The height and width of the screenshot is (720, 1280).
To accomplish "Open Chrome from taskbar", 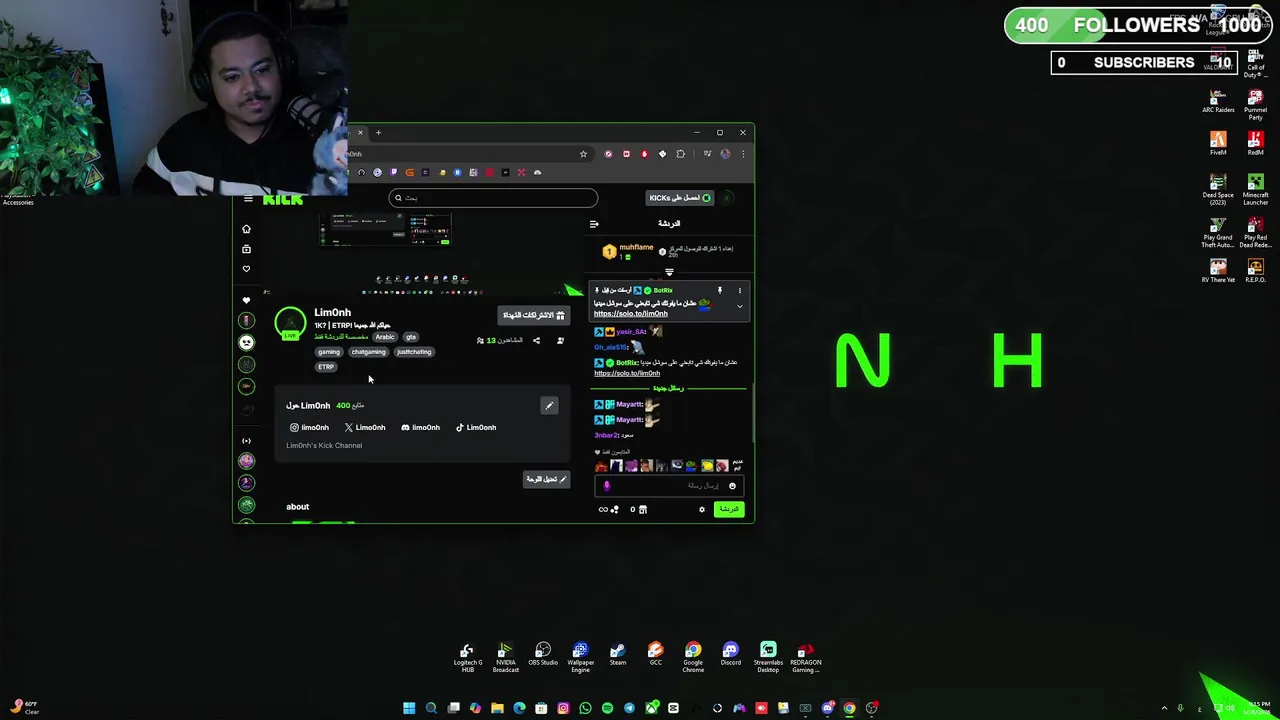I will (849, 708).
